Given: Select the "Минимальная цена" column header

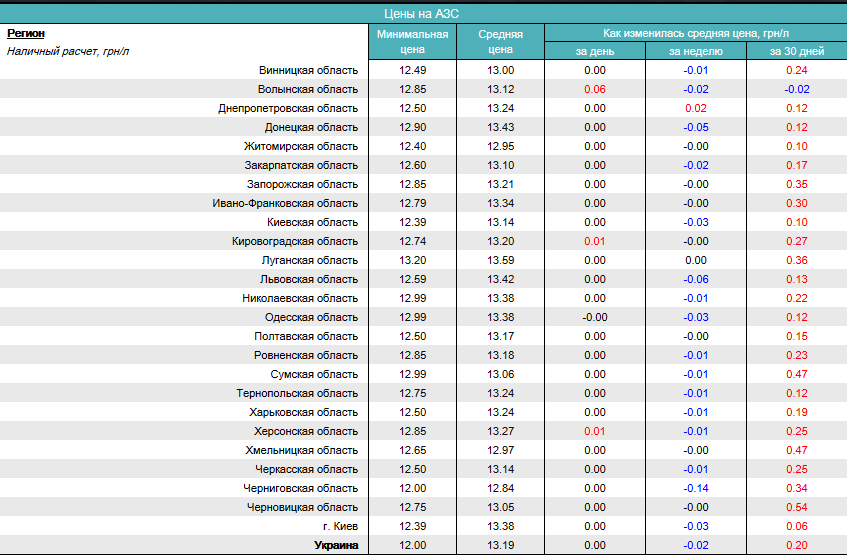Looking at the screenshot, I should point(412,41).
